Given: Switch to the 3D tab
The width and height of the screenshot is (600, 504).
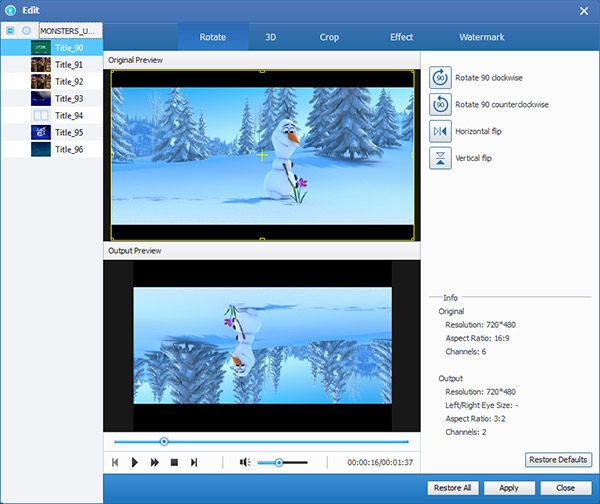Looking at the screenshot, I should (271, 37).
